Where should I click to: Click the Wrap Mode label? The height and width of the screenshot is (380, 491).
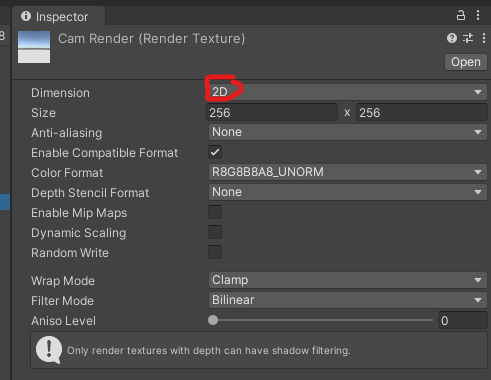coord(63,281)
